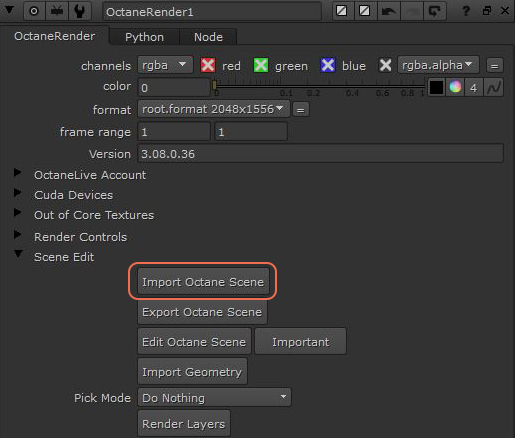Screen dimensions: 515x438
Task: Click the center node target icon
Action: (34, 11)
